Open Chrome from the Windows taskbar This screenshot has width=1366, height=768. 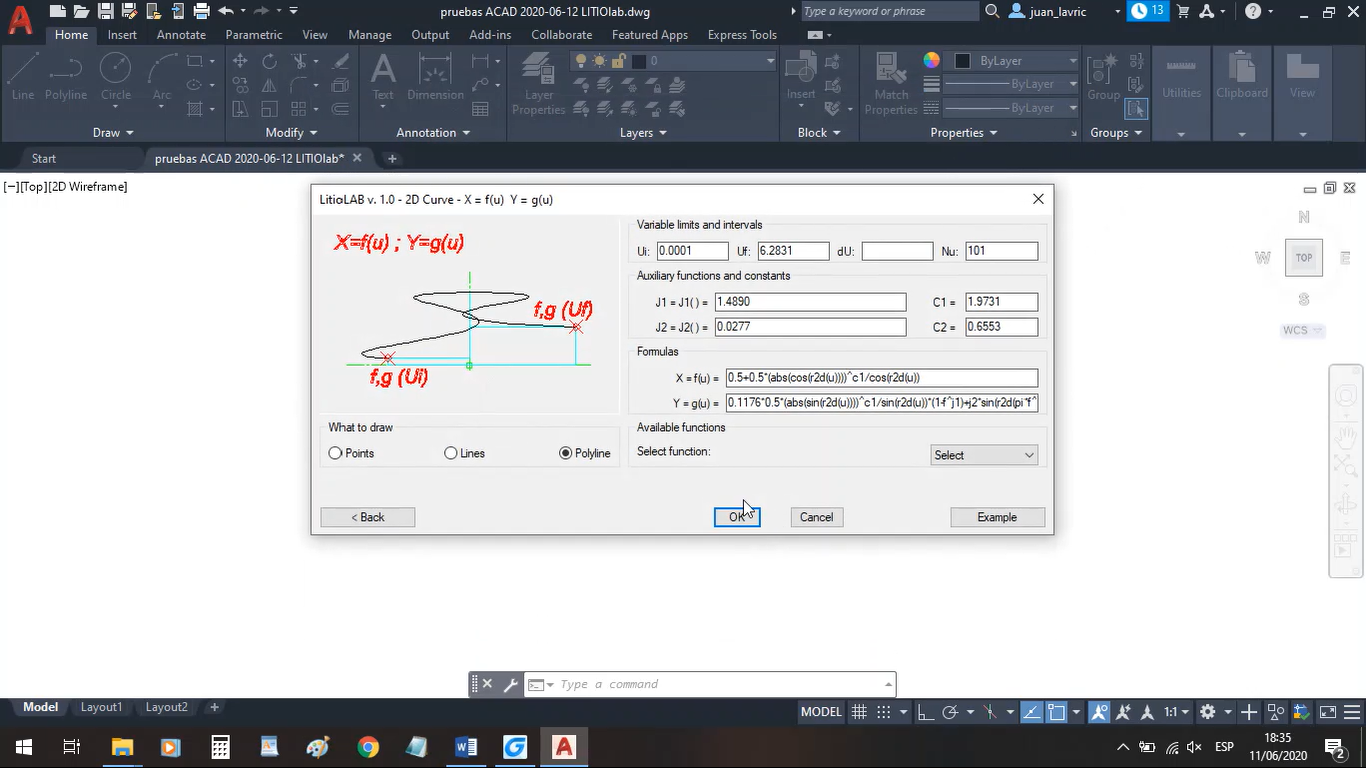click(x=368, y=747)
